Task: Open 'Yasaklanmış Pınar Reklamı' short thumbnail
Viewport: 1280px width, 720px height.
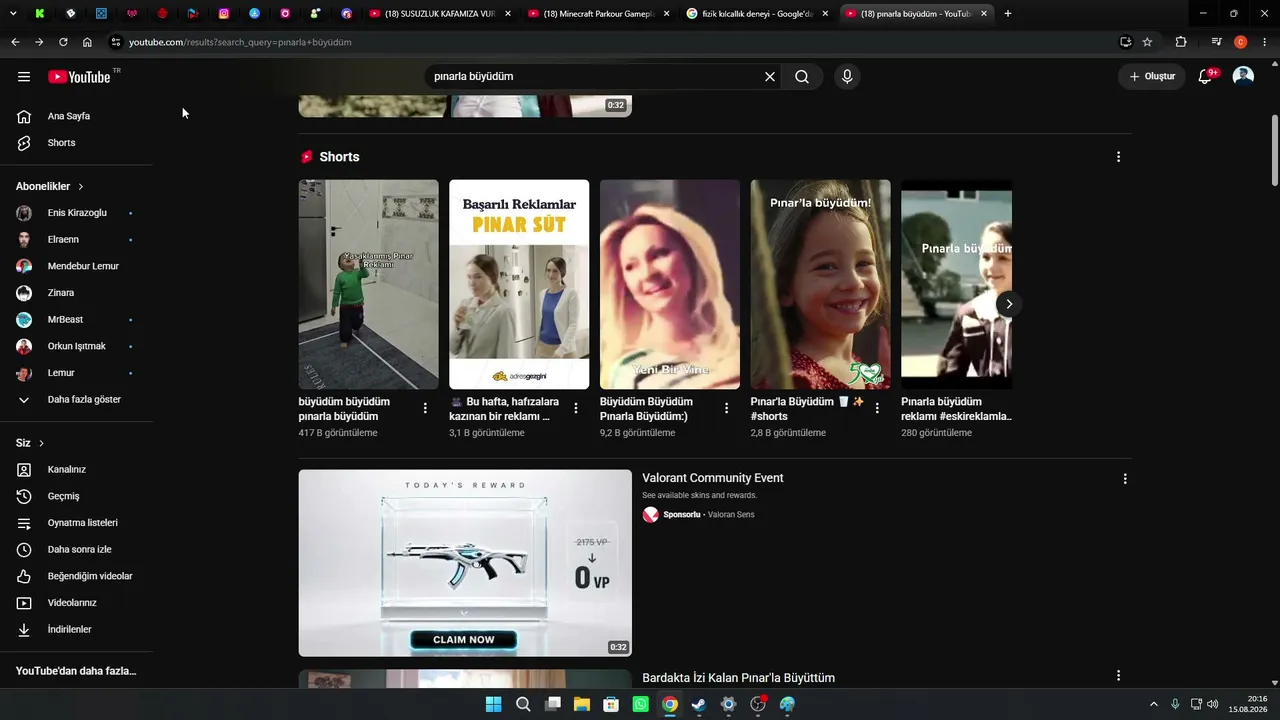Action: point(368,284)
